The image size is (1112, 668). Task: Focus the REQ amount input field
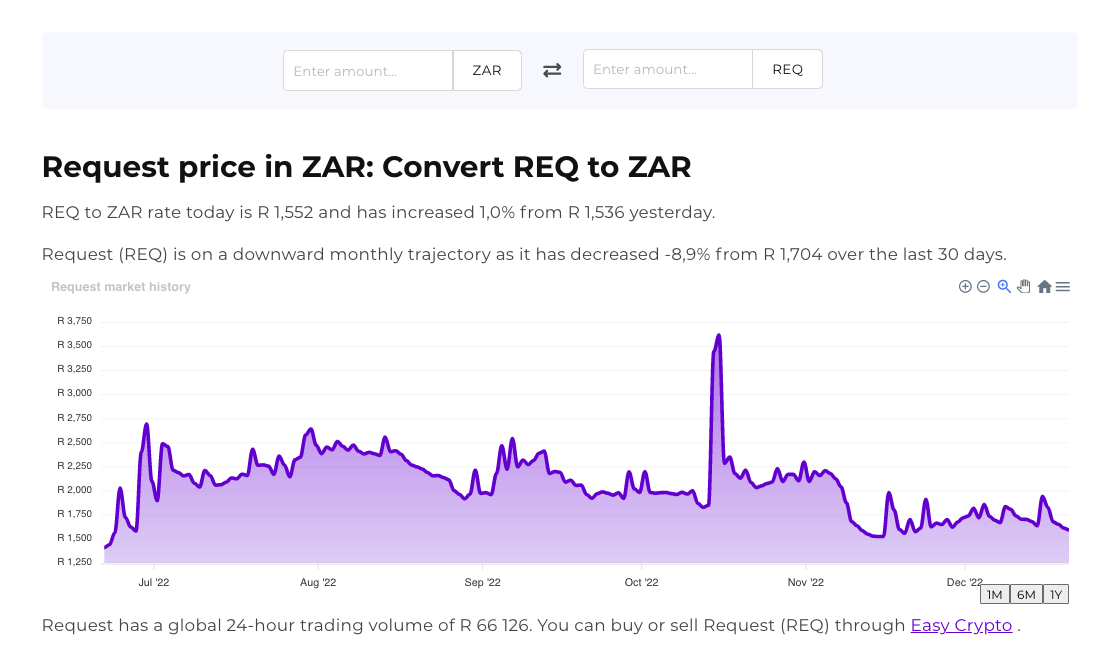click(x=668, y=70)
